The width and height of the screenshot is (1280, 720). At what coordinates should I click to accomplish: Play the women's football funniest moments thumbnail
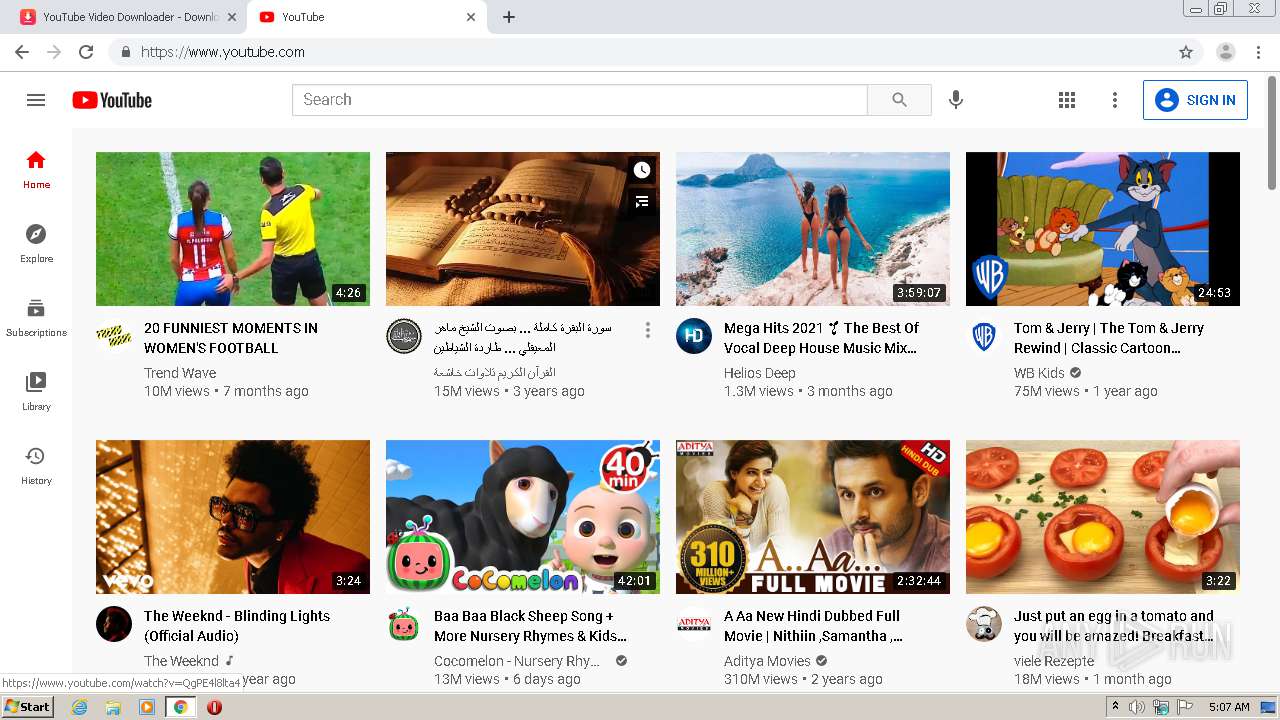233,229
